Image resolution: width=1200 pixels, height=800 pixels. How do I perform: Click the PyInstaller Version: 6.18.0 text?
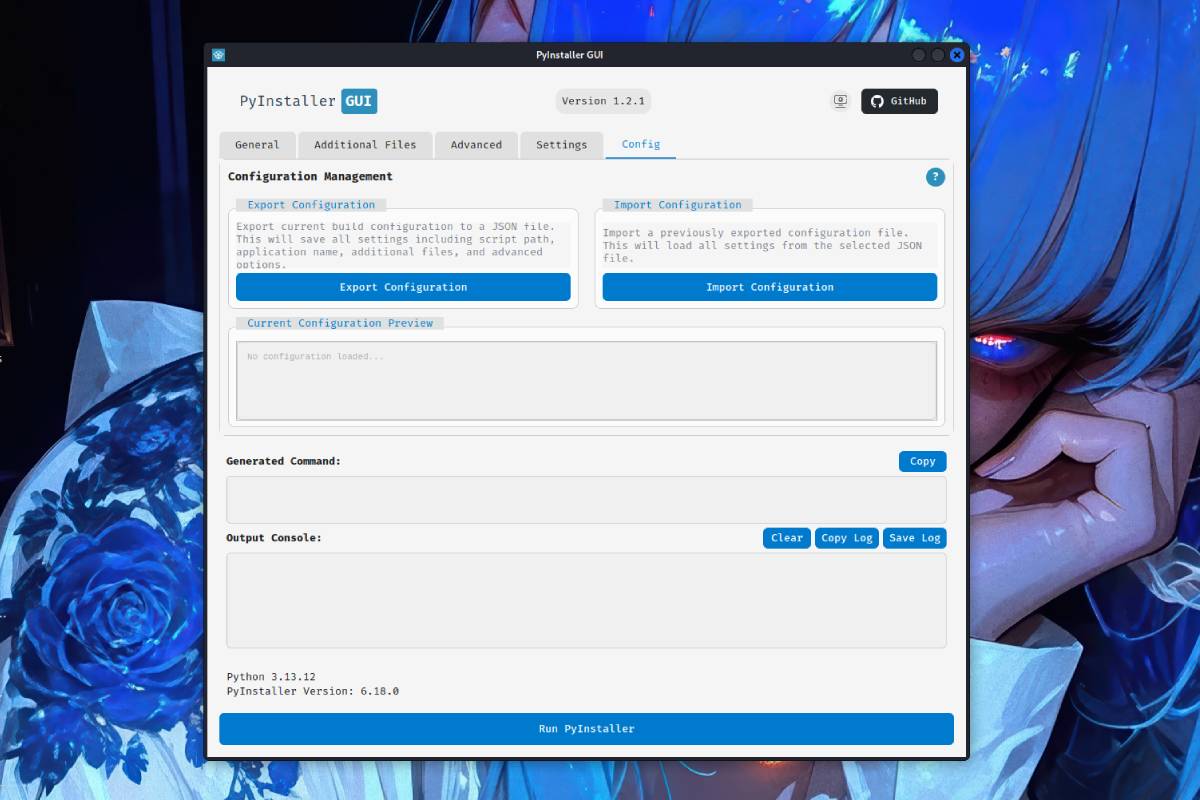point(313,691)
